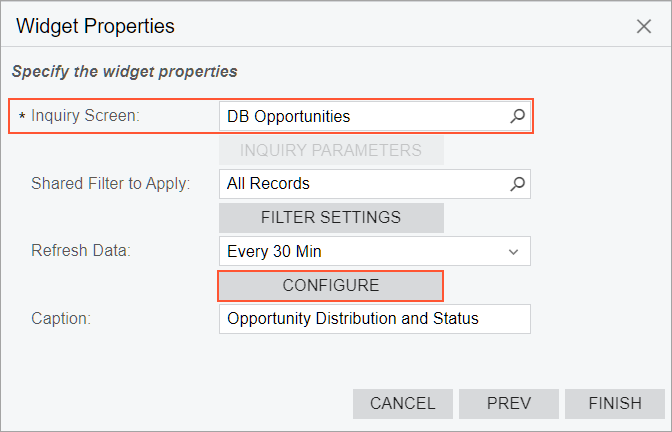The height and width of the screenshot is (432, 672).
Task: Click the 'Inquiry Screen:' label
Action: 85,116
